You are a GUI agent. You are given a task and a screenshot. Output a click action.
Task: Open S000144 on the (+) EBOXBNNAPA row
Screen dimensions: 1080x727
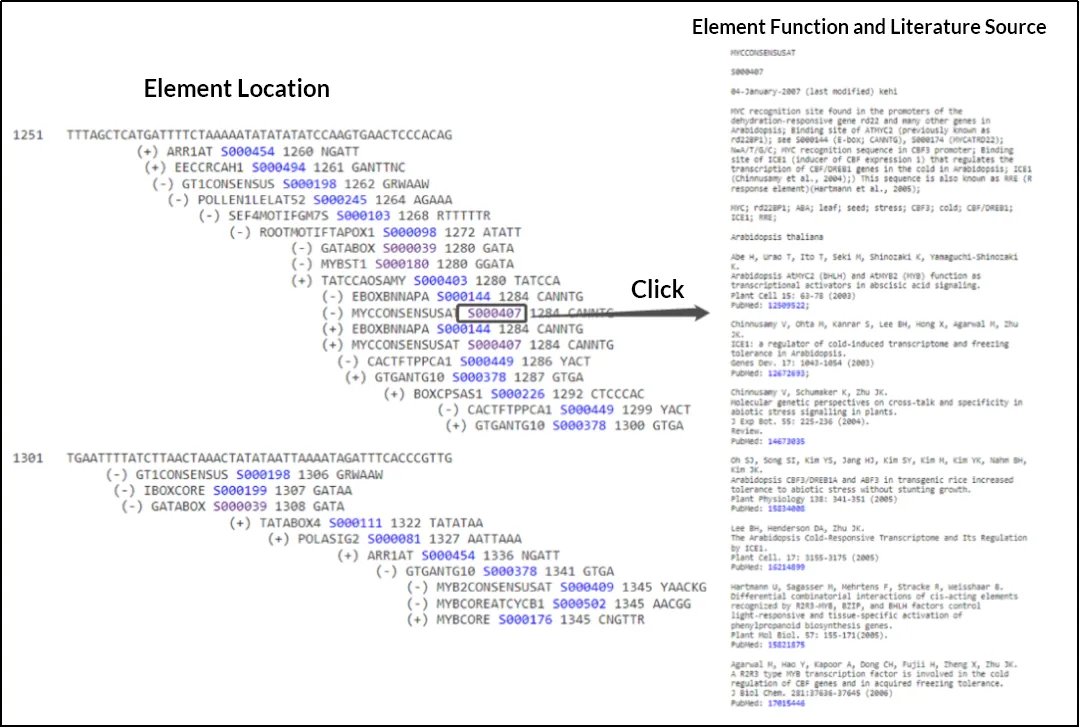464,329
